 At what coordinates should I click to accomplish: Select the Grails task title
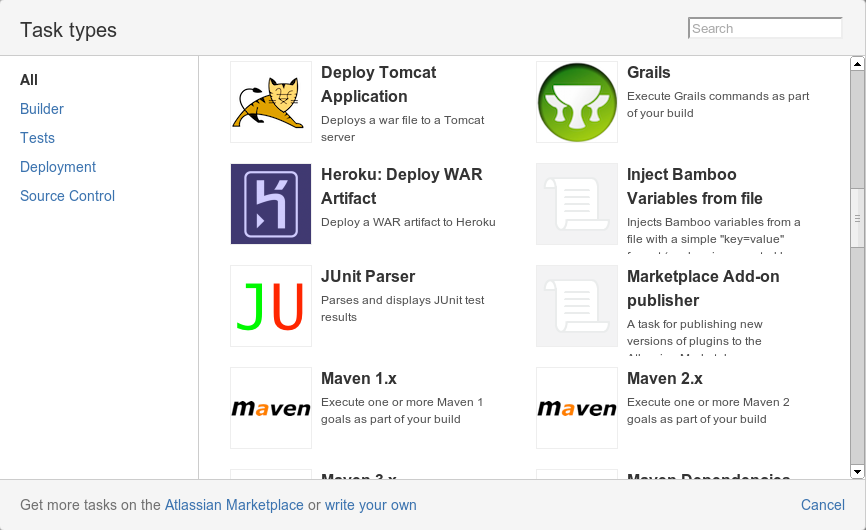click(648, 72)
